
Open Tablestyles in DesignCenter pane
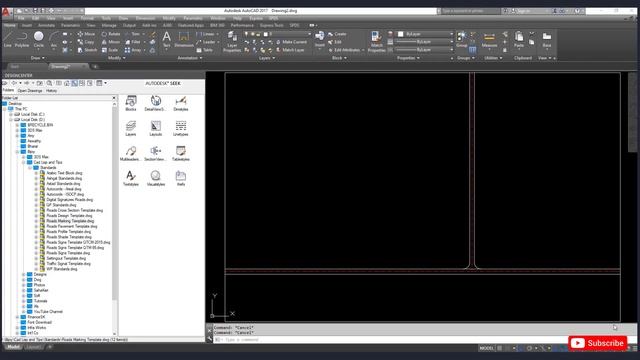[x=180, y=153]
